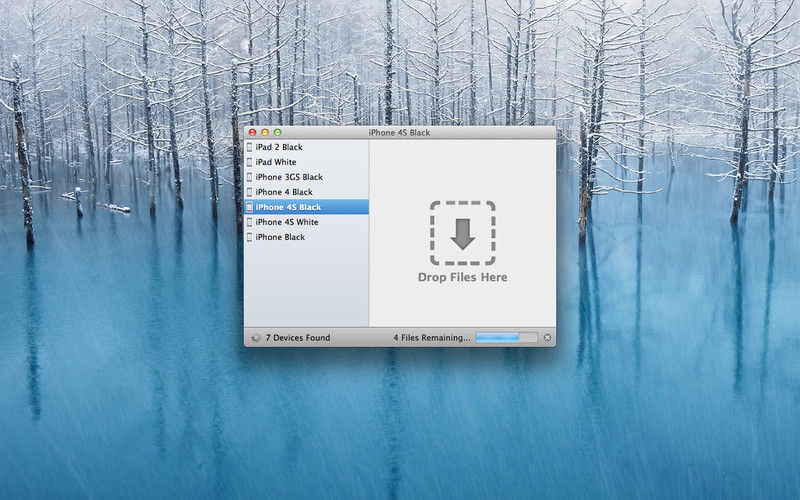
Task: Click the spinning activity indicator in status bar
Action: click(x=256, y=338)
